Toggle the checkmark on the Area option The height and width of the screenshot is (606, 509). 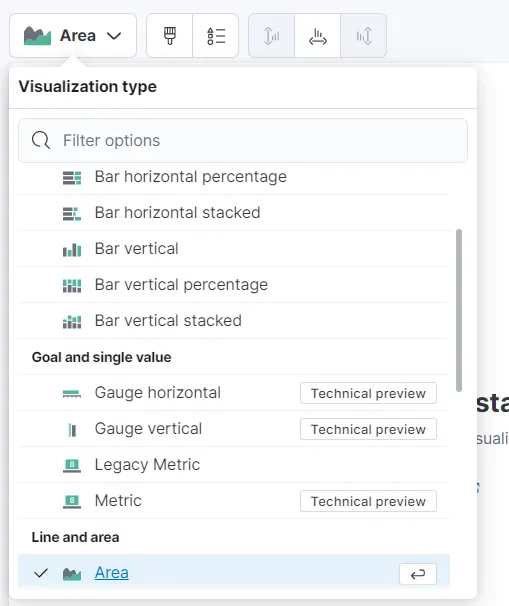41,573
